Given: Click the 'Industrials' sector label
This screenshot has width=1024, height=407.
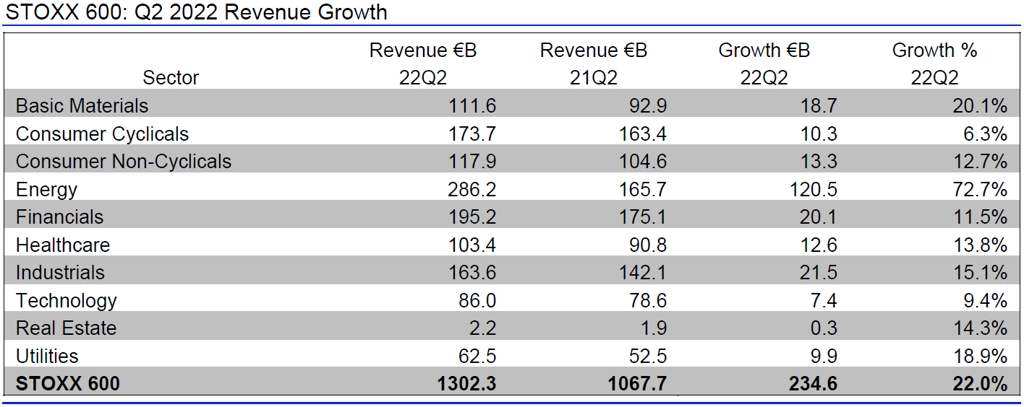Looking at the screenshot, I should click(60, 272).
